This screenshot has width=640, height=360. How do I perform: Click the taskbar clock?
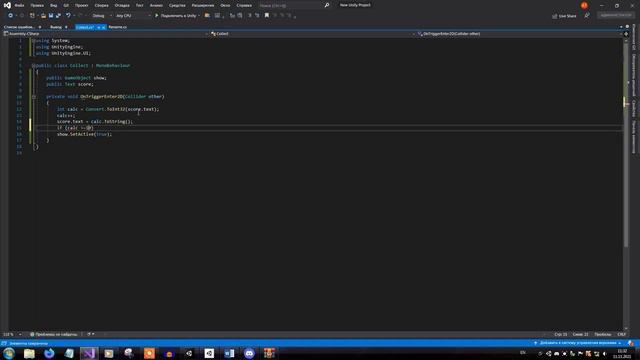(622, 353)
